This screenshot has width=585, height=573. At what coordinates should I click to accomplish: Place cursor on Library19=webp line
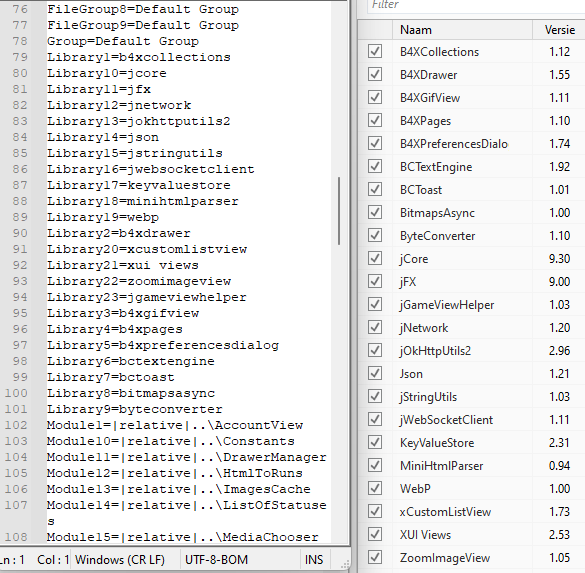point(103,217)
